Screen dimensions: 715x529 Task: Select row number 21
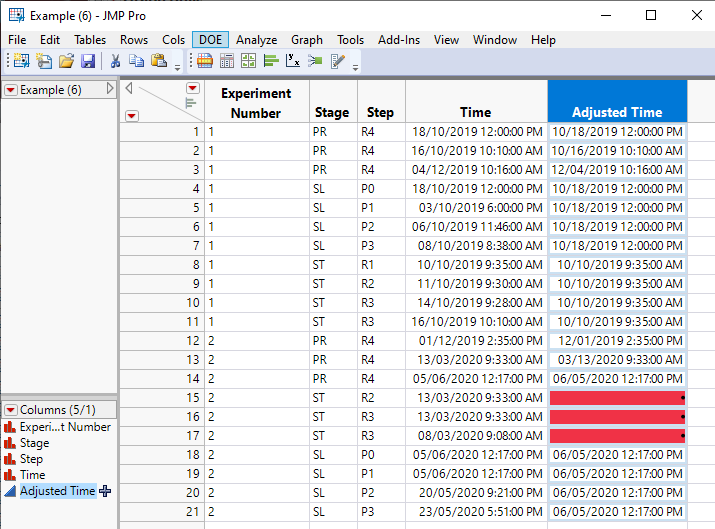tap(161, 512)
